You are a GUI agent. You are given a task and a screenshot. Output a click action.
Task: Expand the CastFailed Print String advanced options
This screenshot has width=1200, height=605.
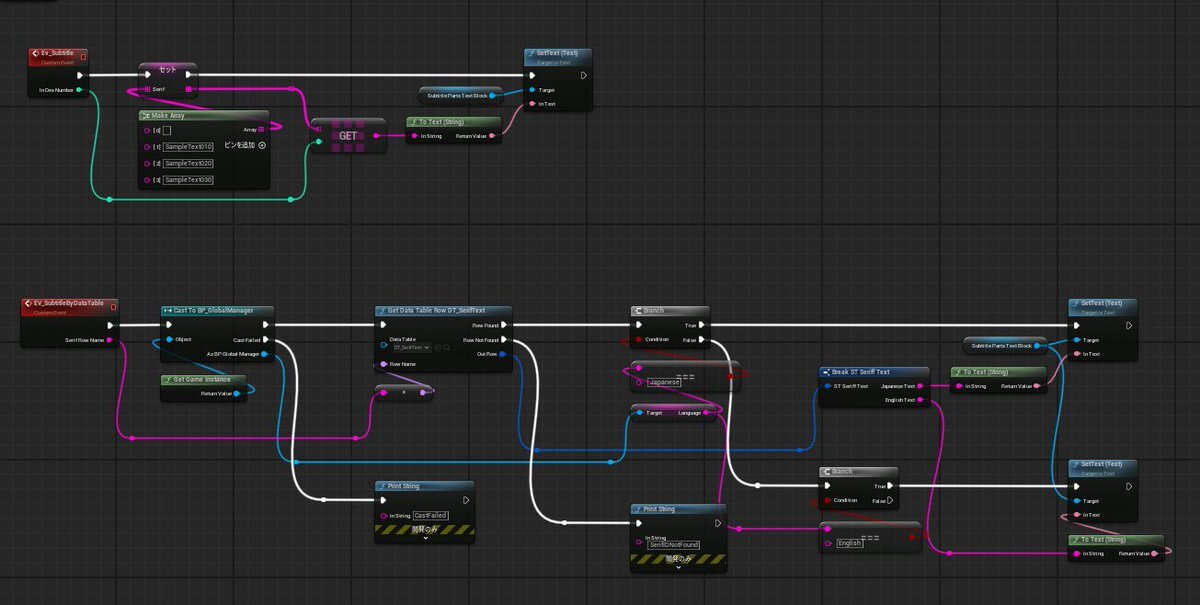[x=424, y=538]
